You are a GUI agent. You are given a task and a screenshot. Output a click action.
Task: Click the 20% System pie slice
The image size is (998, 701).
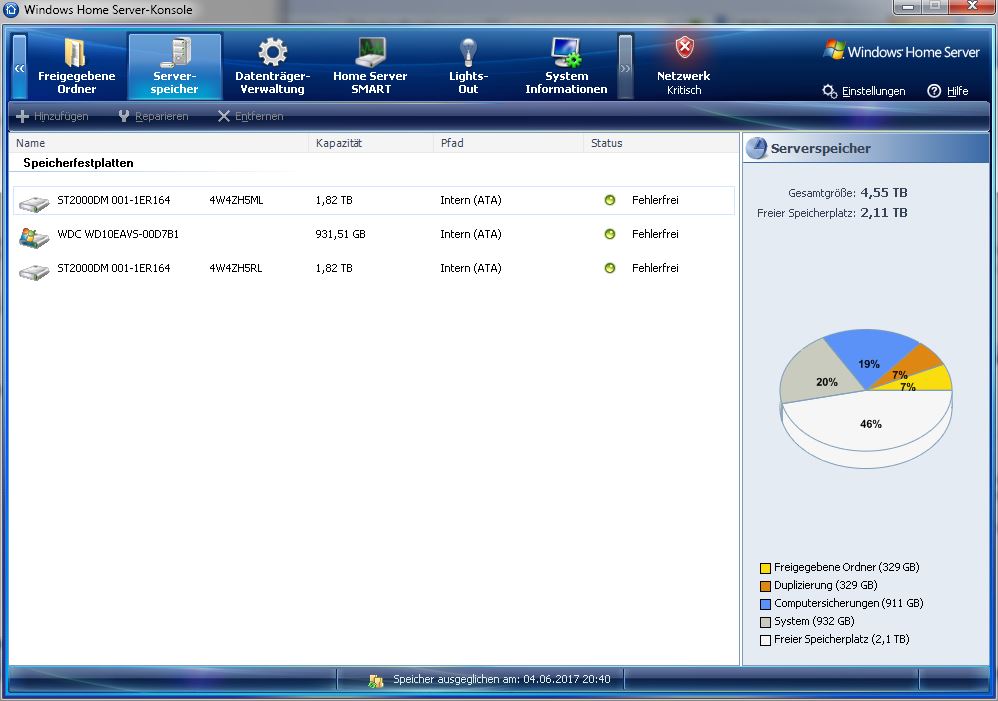821,376
